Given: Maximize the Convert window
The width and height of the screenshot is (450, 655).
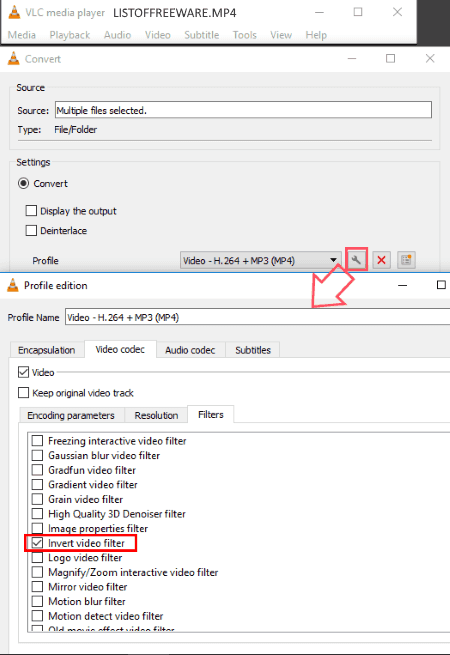Looking at the screenshot, I should click(x=390, y=58).
